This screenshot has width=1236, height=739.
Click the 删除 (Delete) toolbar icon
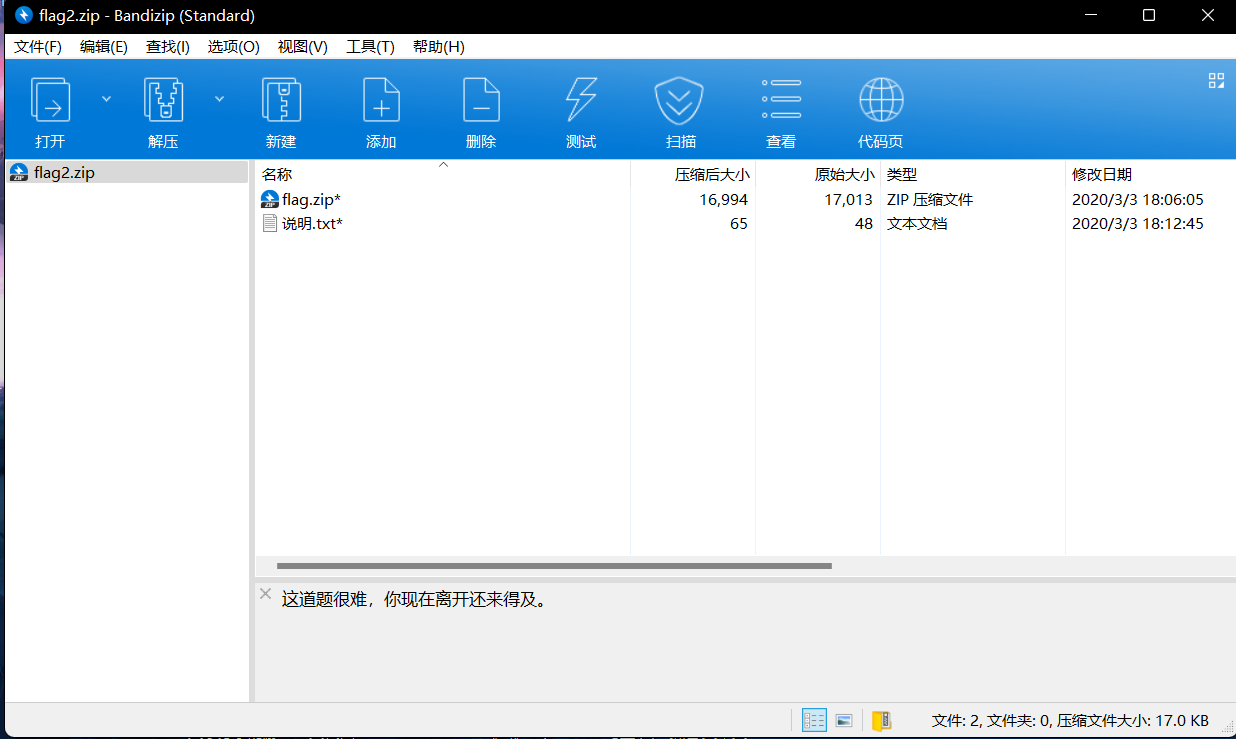click(481, 100)
